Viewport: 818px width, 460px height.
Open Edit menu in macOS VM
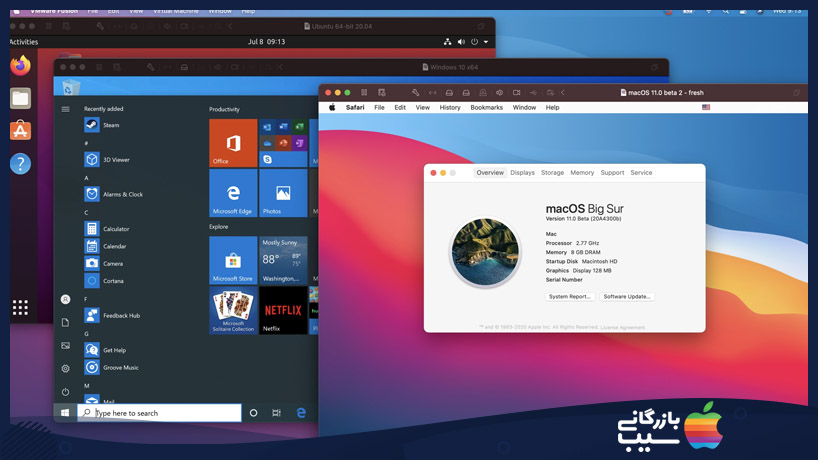[x=400, y=107]
